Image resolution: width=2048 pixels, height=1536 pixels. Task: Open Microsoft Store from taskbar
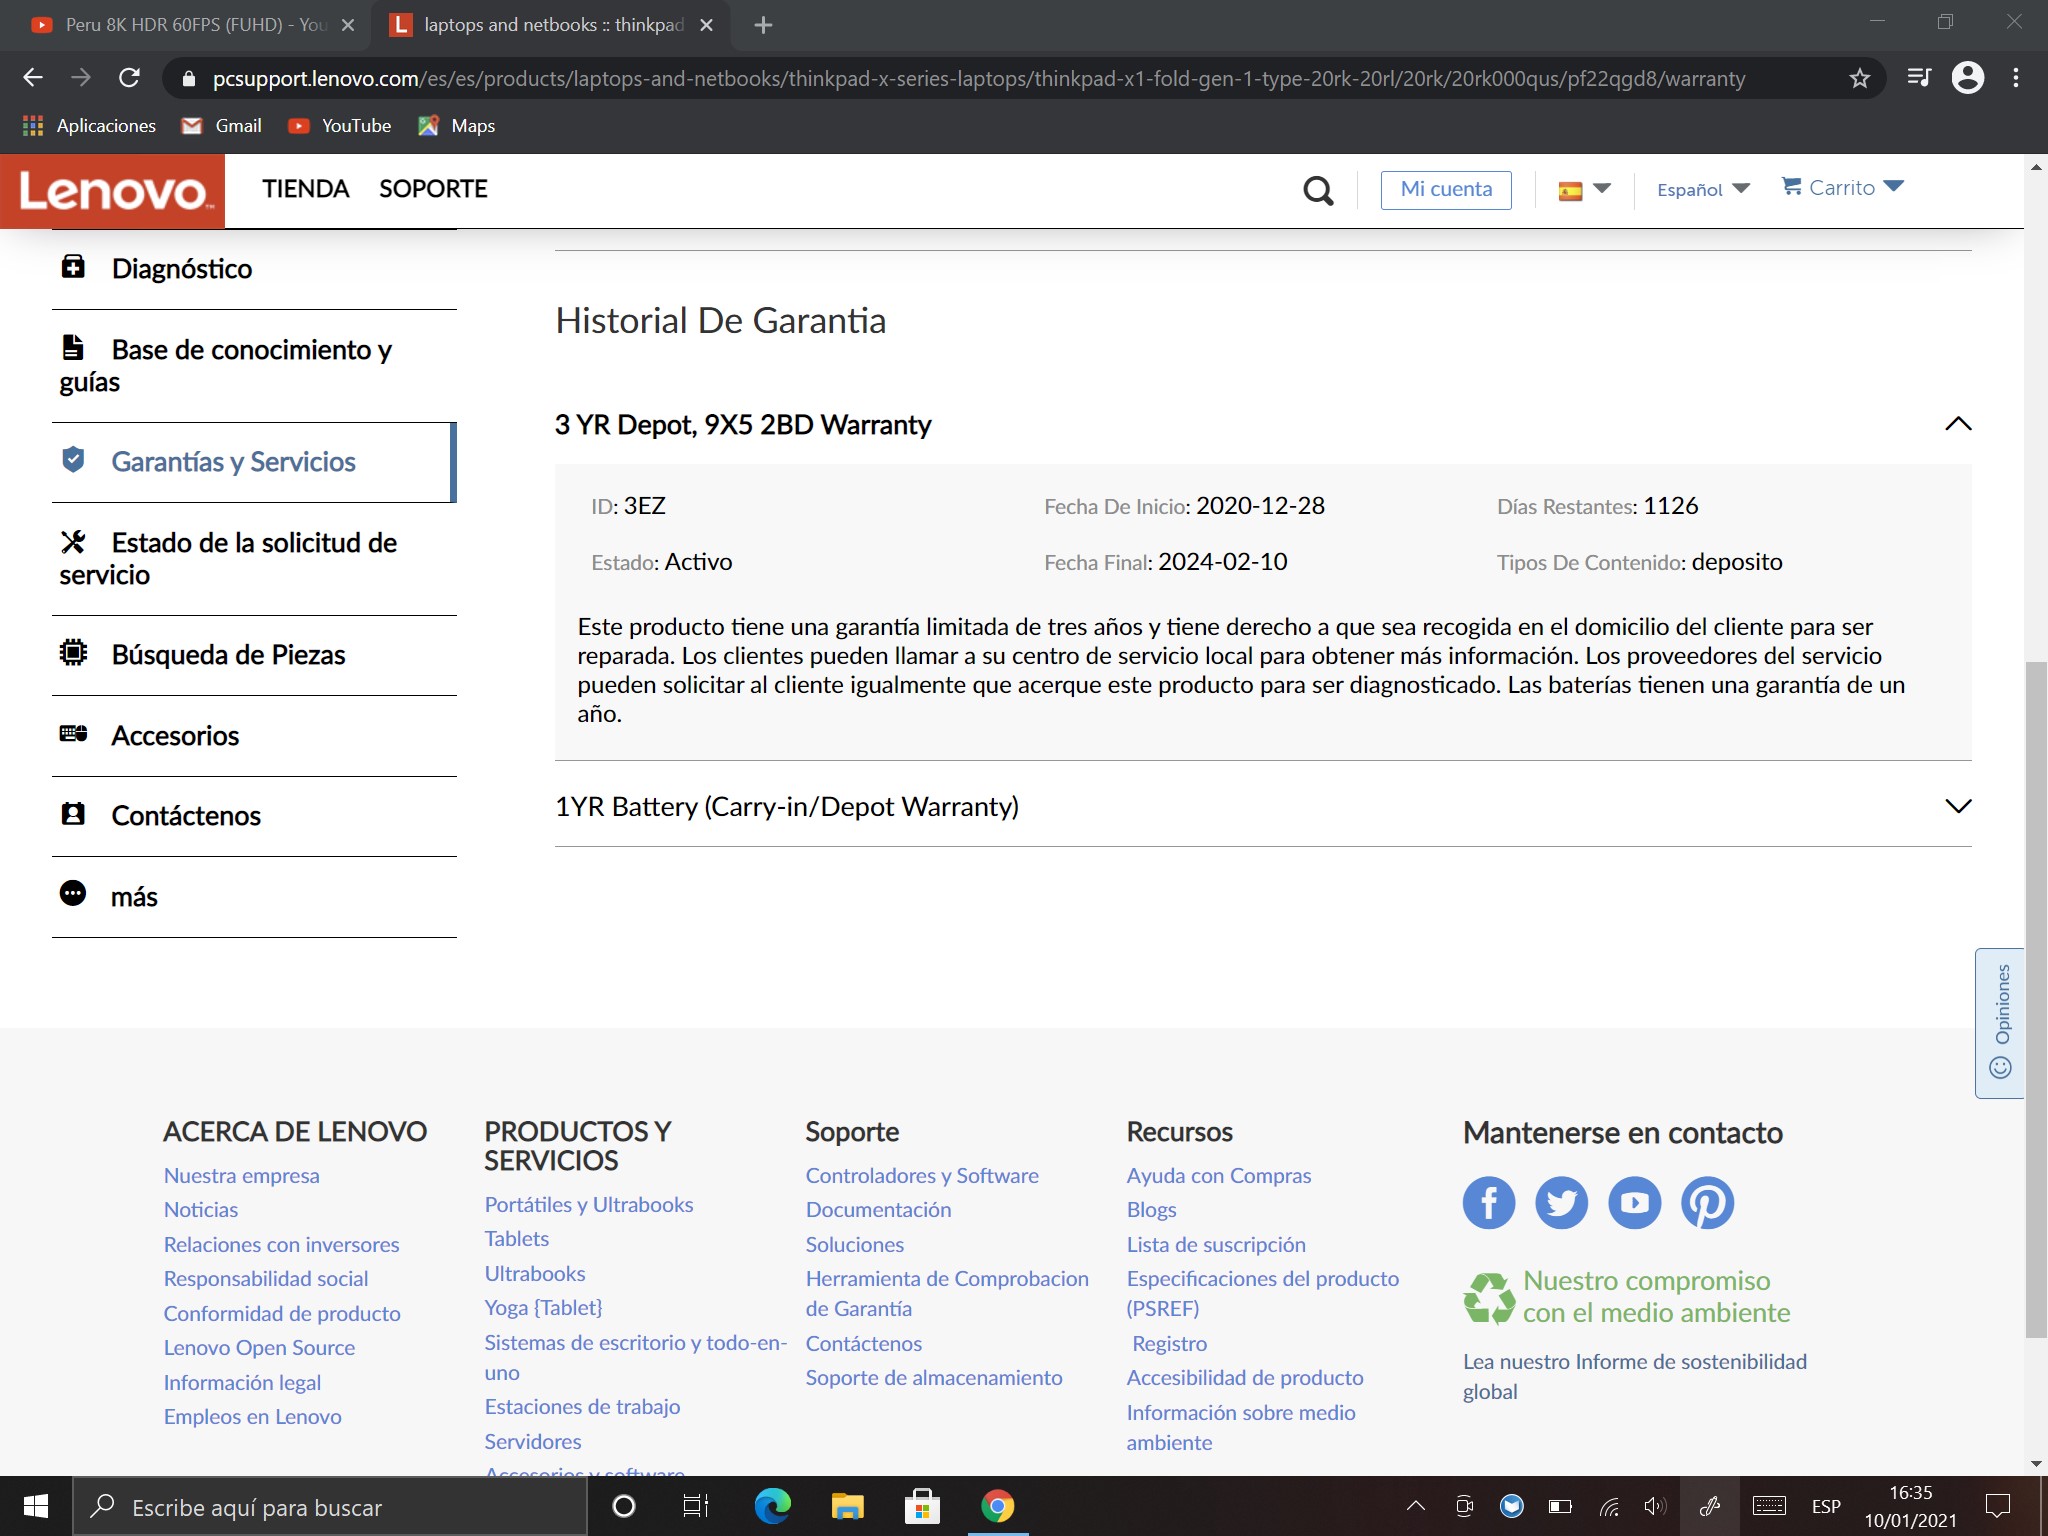tap(922, 1507)
